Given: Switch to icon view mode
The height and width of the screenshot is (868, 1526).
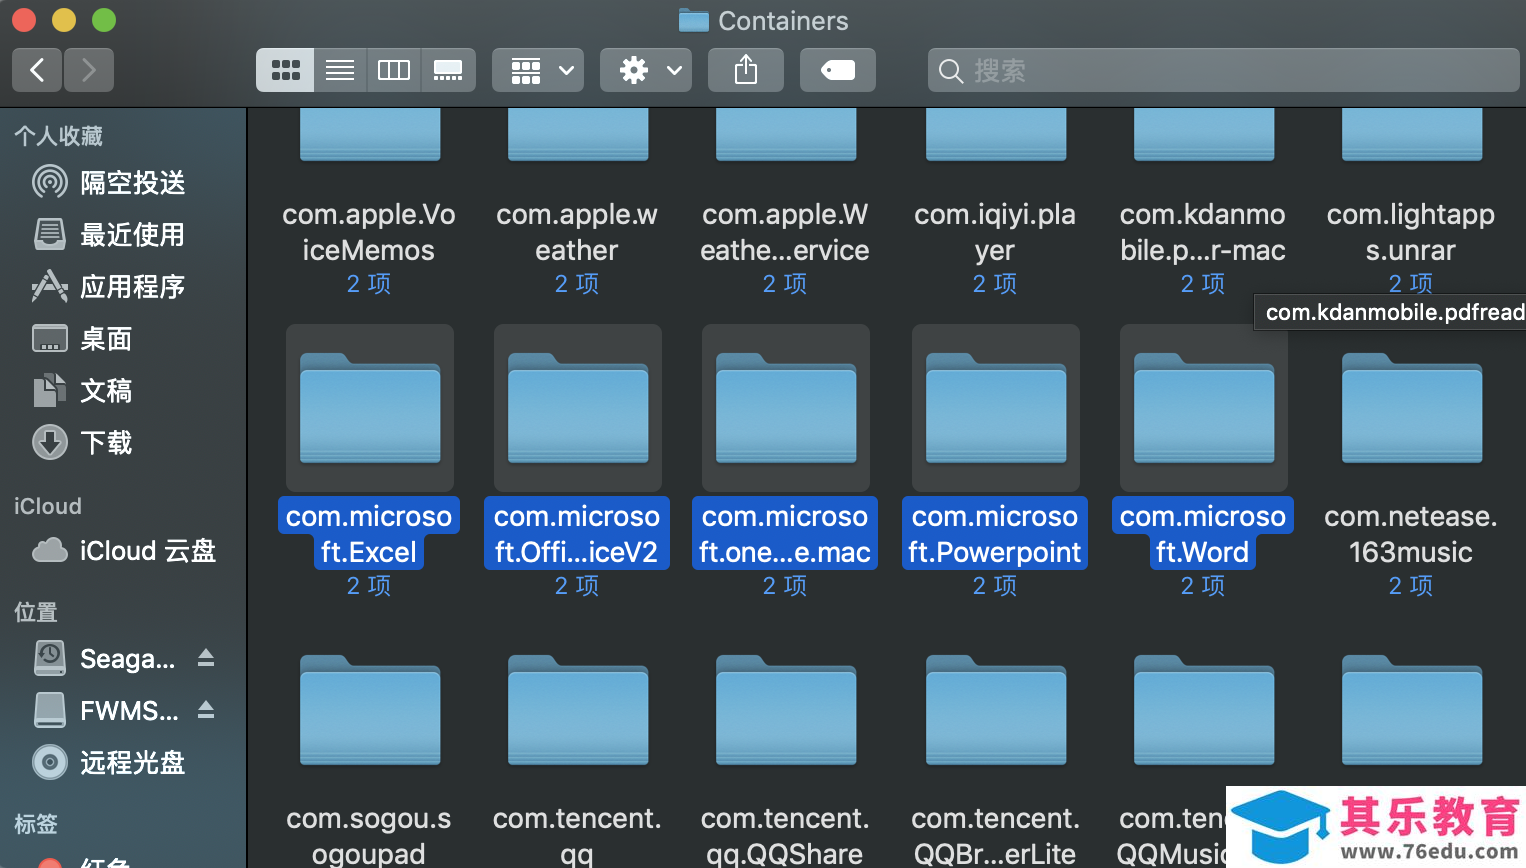Looking at the screenshot, I should coord(285,70).
